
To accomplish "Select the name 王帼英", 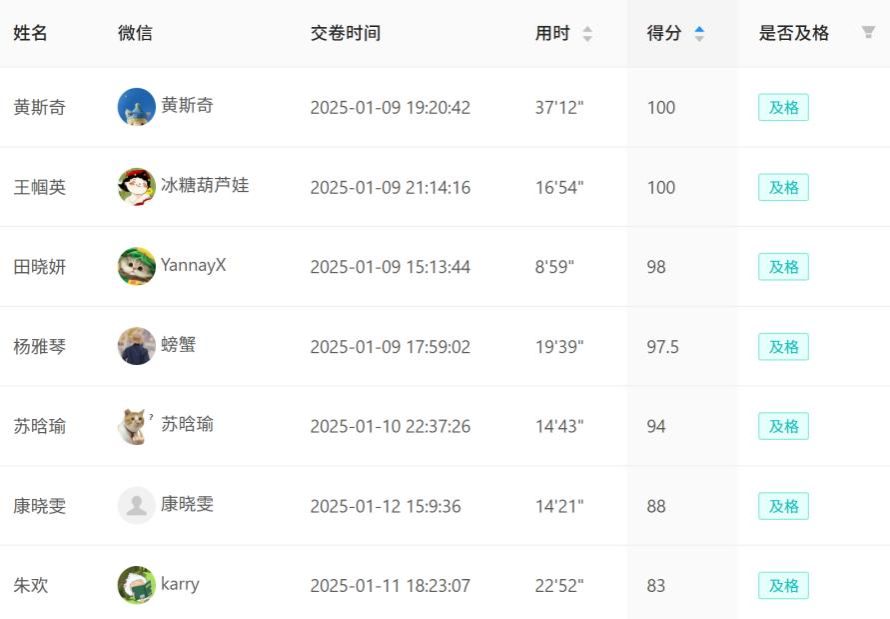I will point(40,188).
